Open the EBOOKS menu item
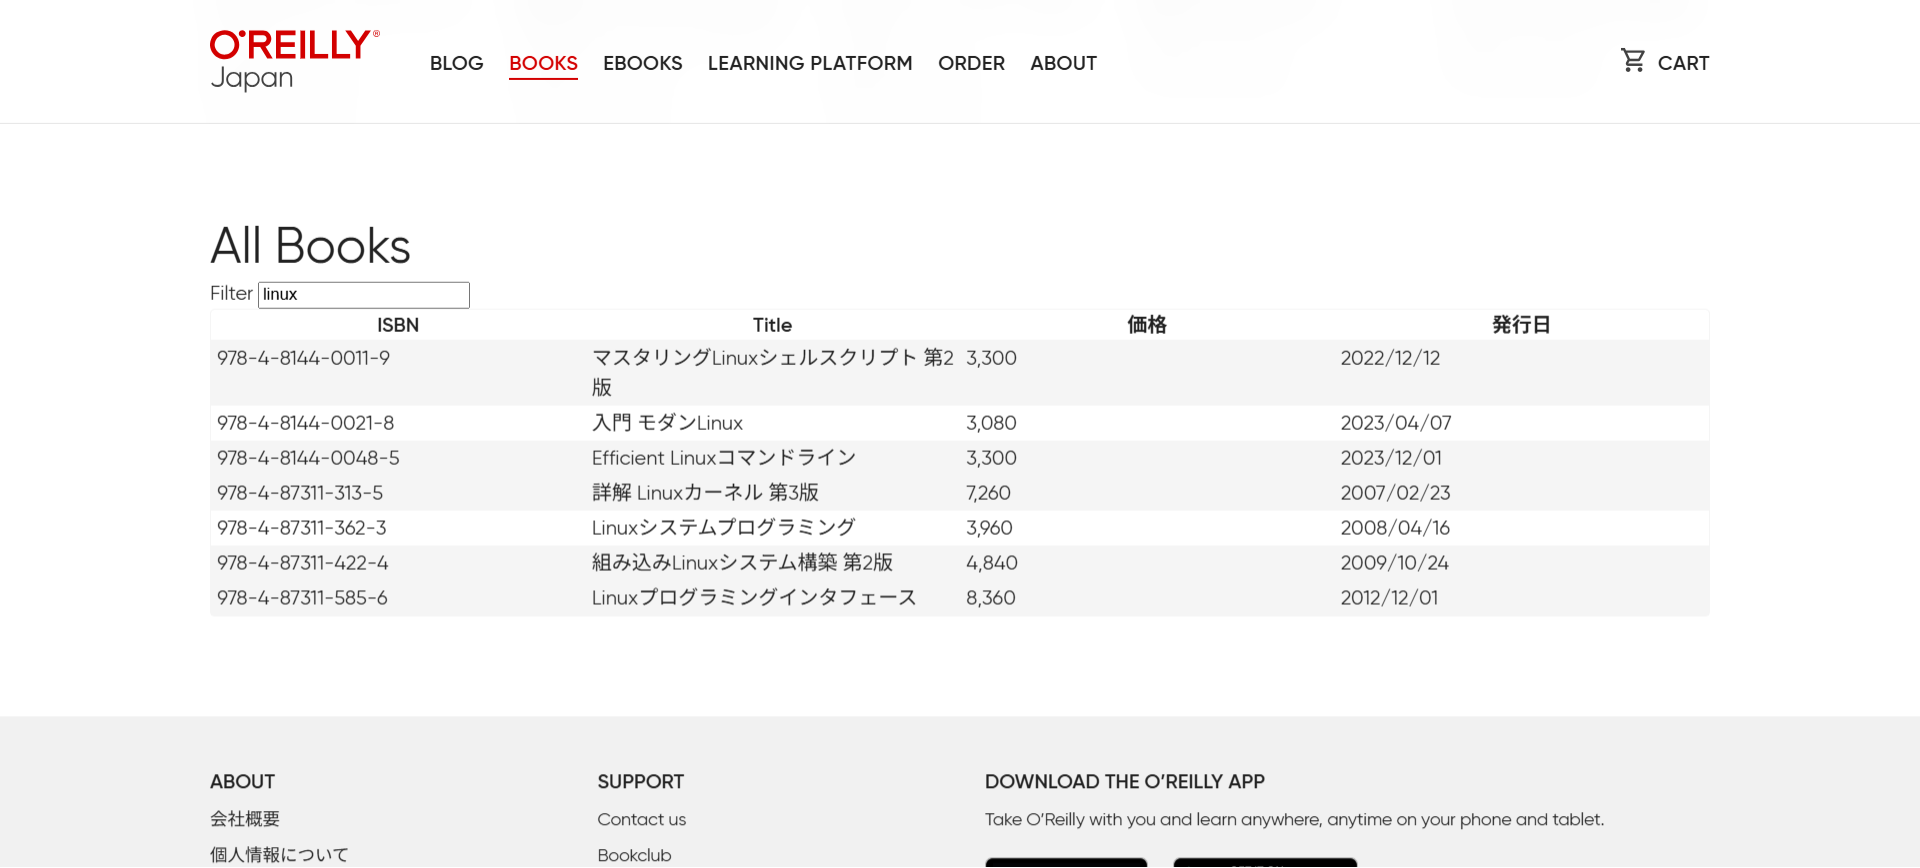 (642, 63)
